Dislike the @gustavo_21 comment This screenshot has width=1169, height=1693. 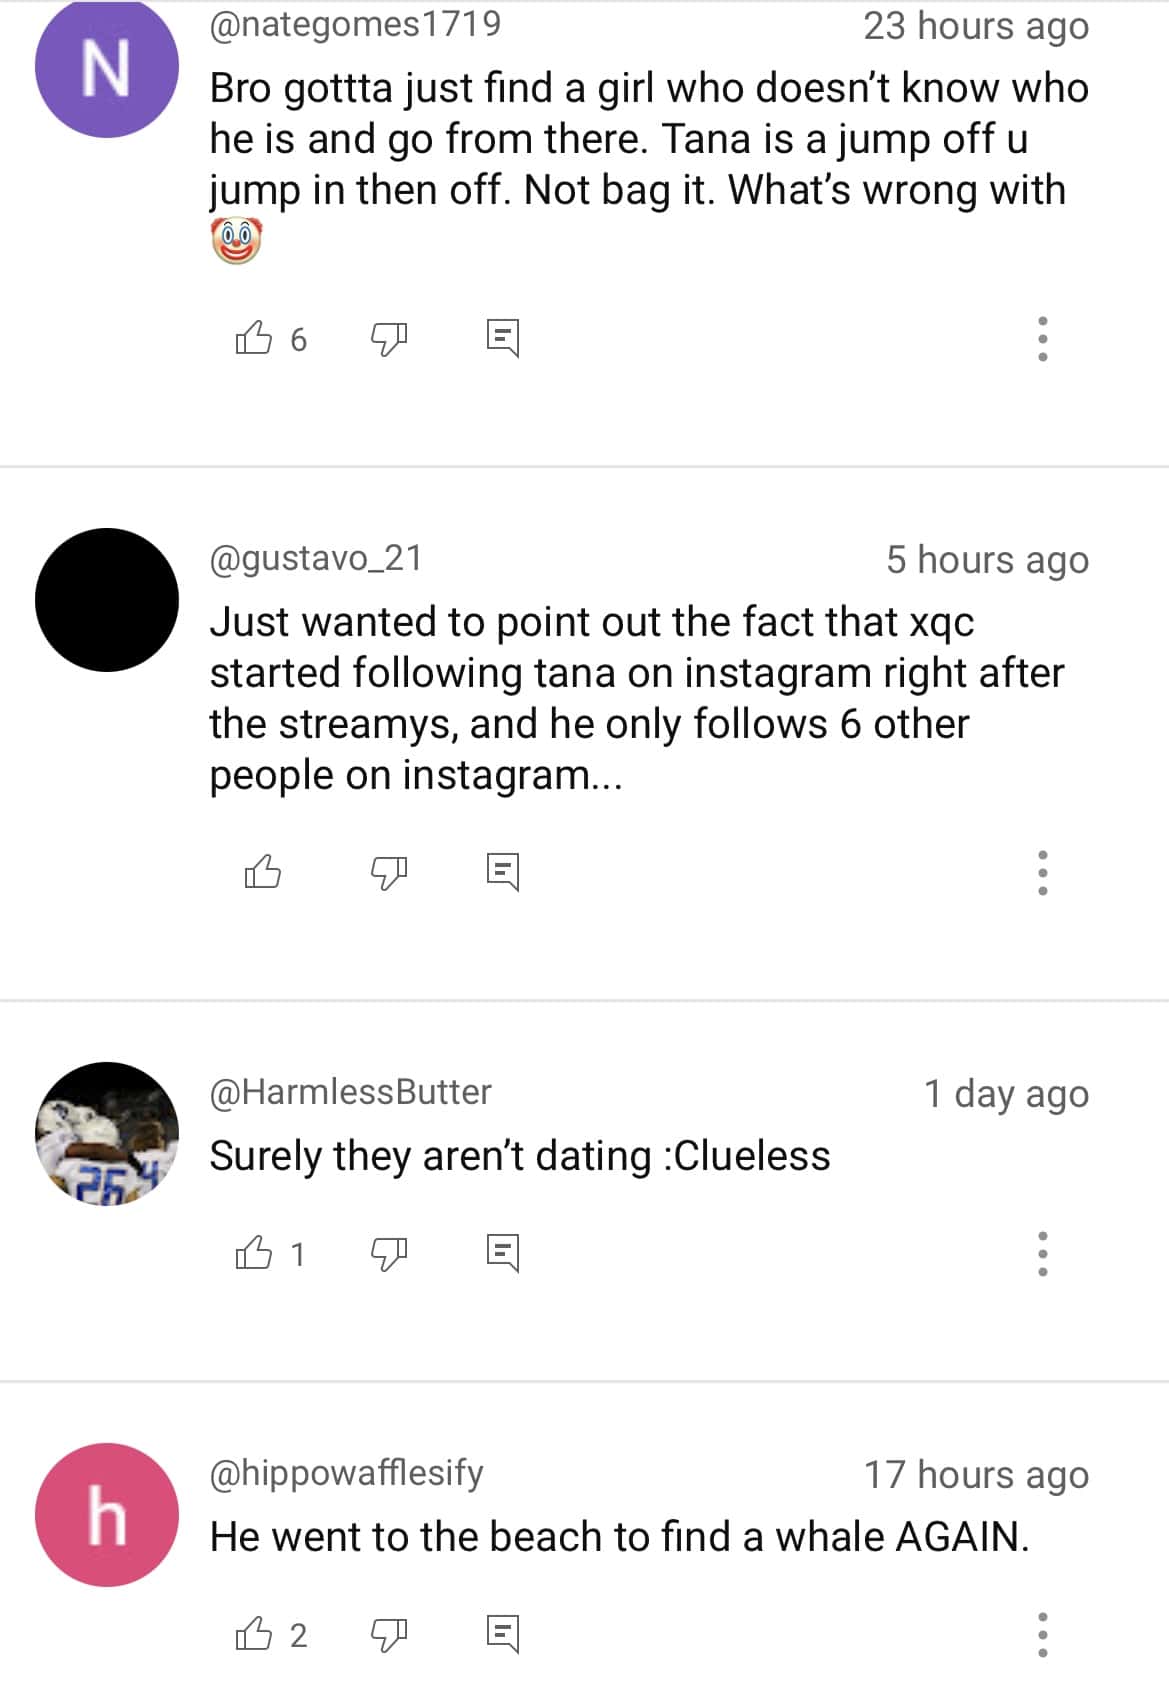pyautogui.click(x=389, y=872)
